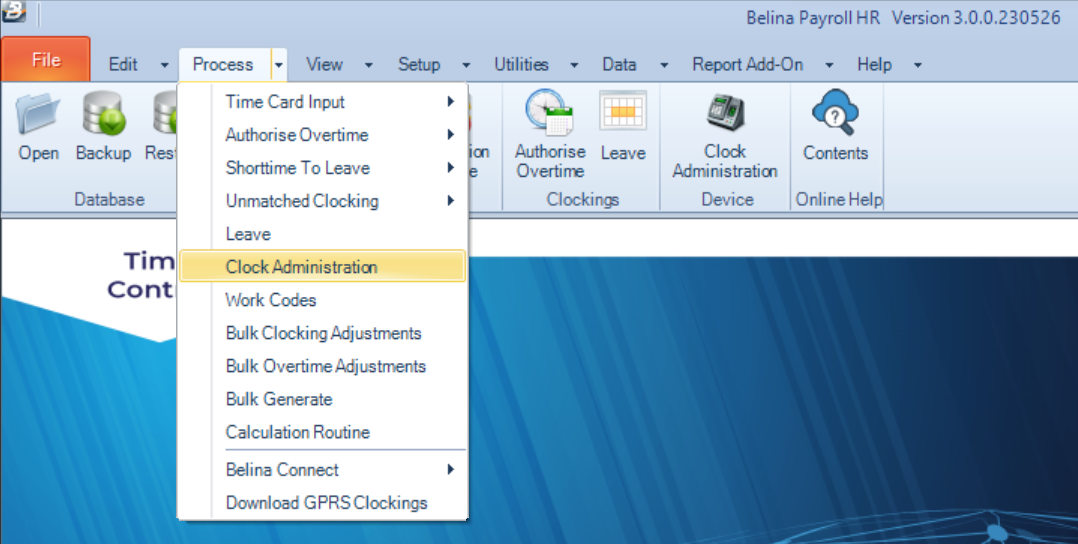Select Bulk Overtime Adjustments
Image resolution: width=1078 pixels, height=544 pixels.
coord(322,366)
